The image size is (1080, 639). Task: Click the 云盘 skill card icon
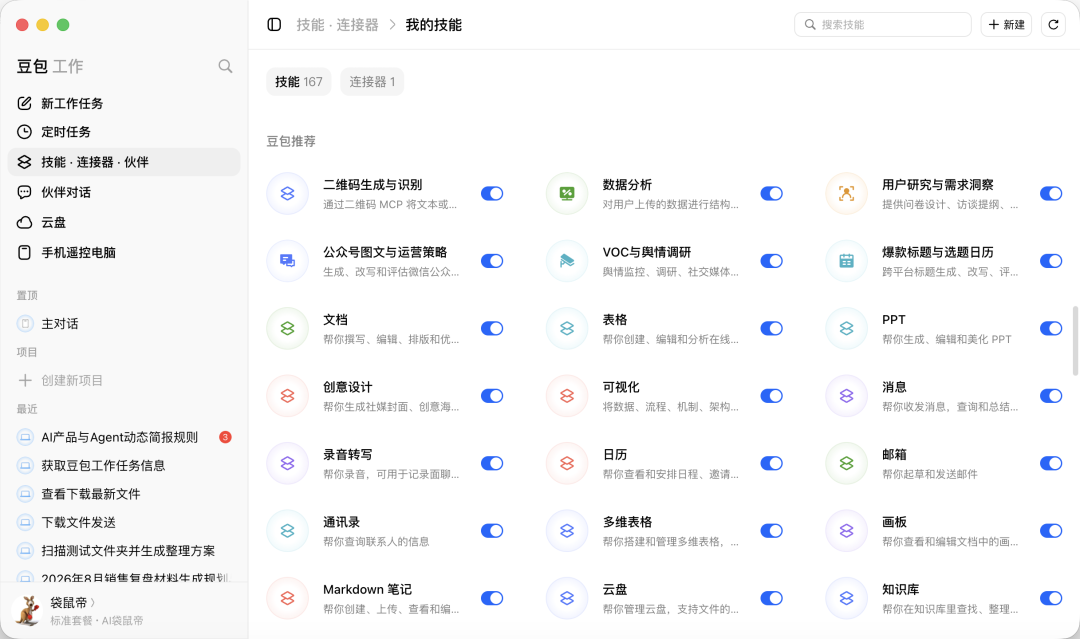(x=567, y=598)
